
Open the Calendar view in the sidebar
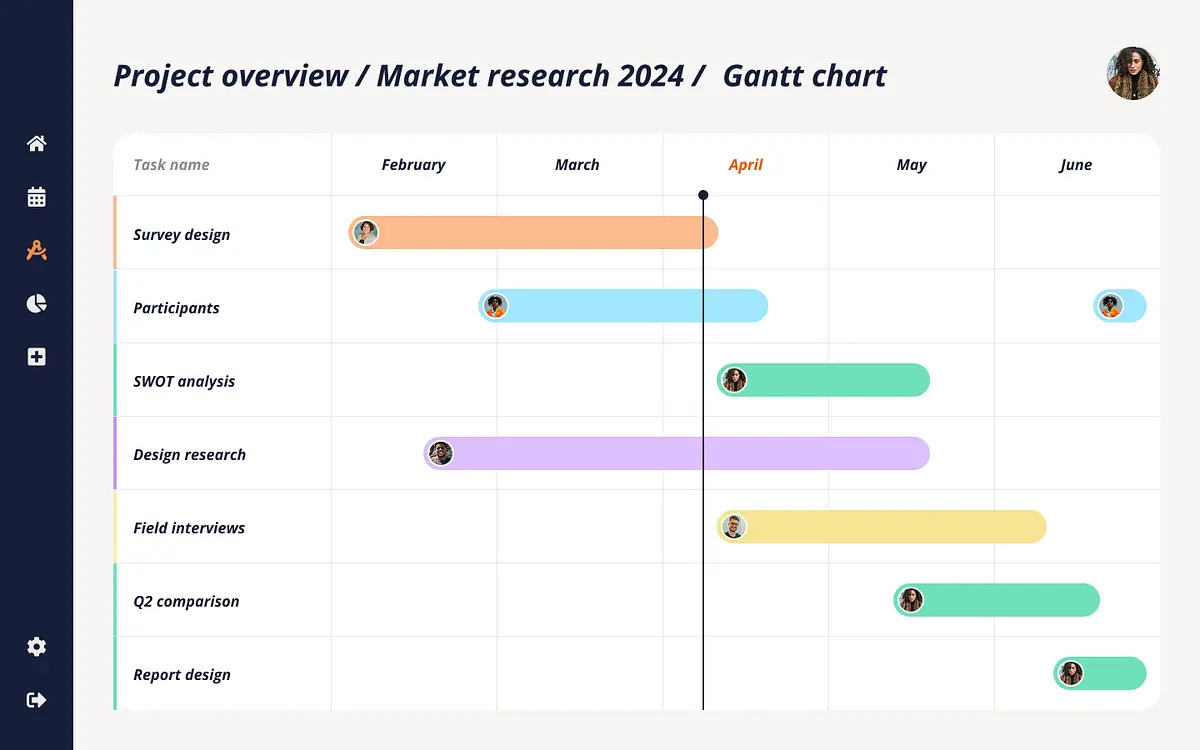(x=36, y=197)
